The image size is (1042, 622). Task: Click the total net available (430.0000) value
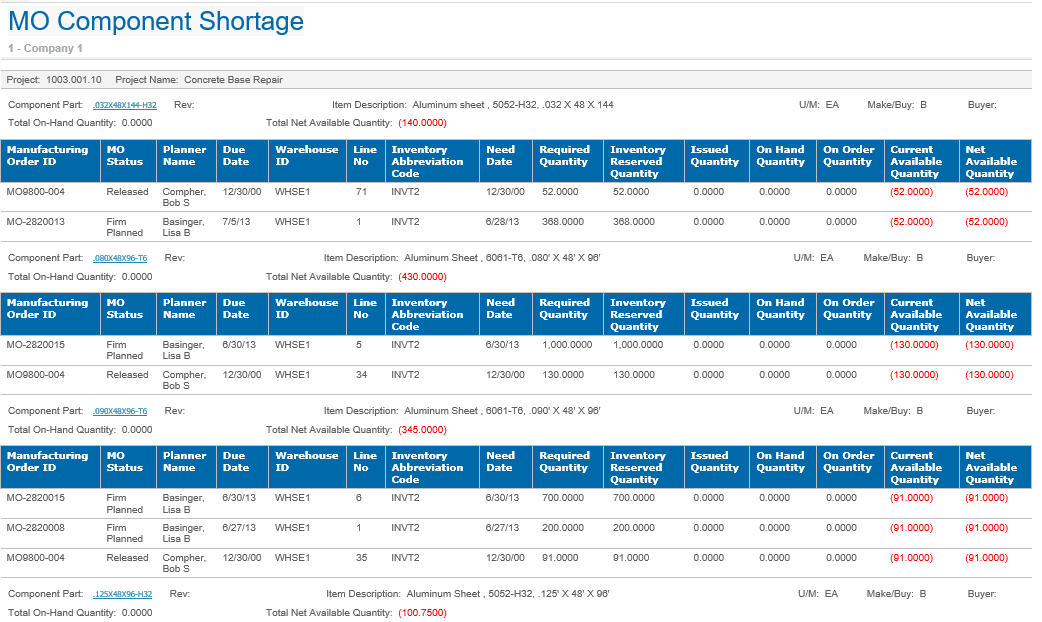click(422, 277)
